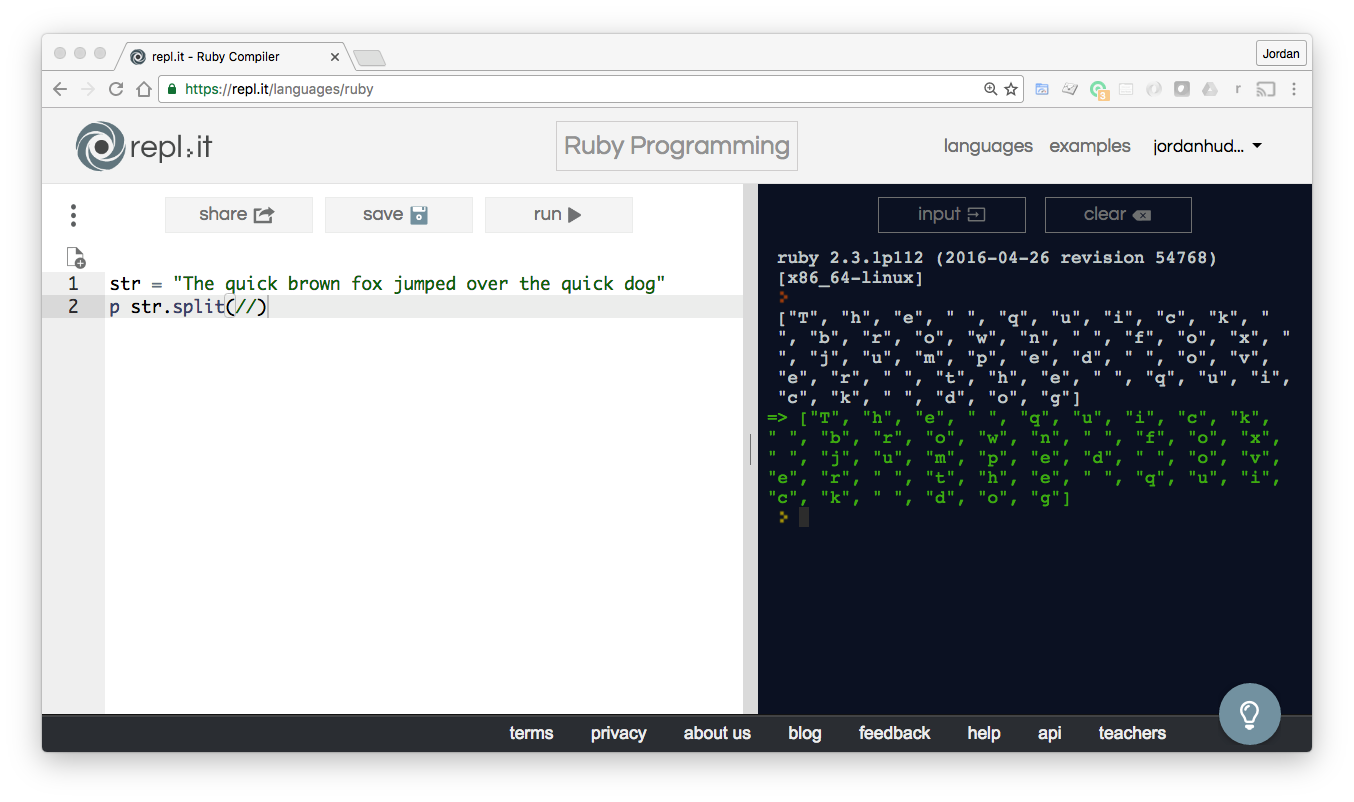Viewport: 1354px width, 802px height.
Task: Click the repl.it logo
Action: point(144,146)
